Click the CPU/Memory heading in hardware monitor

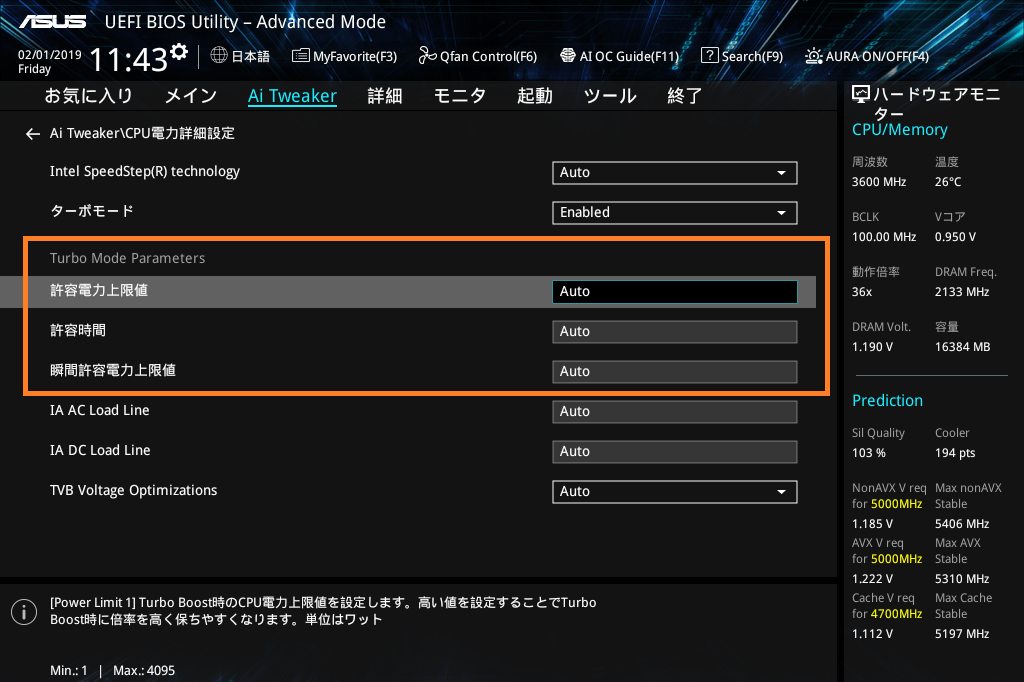[x=900, y=129]
